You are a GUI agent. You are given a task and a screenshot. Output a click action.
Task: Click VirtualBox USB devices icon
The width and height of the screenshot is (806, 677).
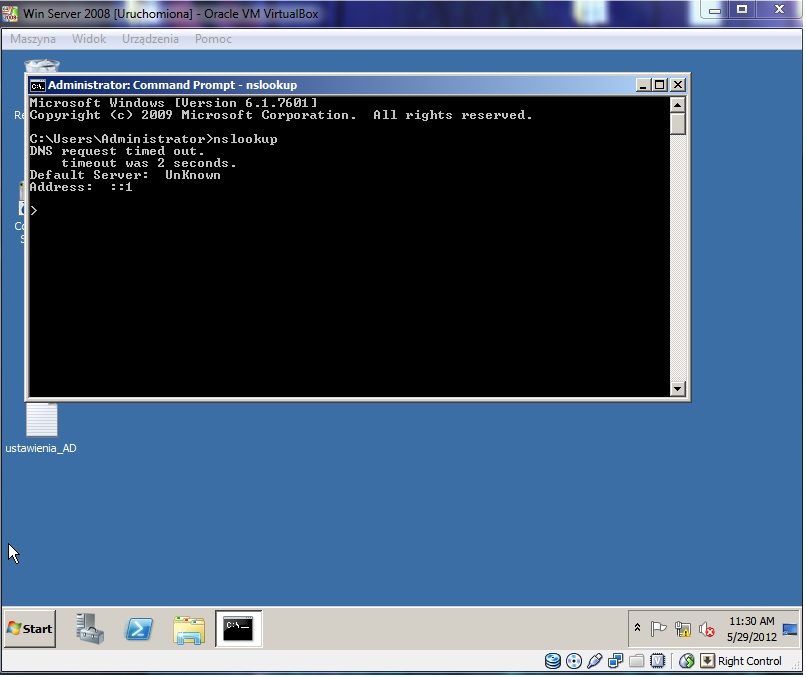594,661
